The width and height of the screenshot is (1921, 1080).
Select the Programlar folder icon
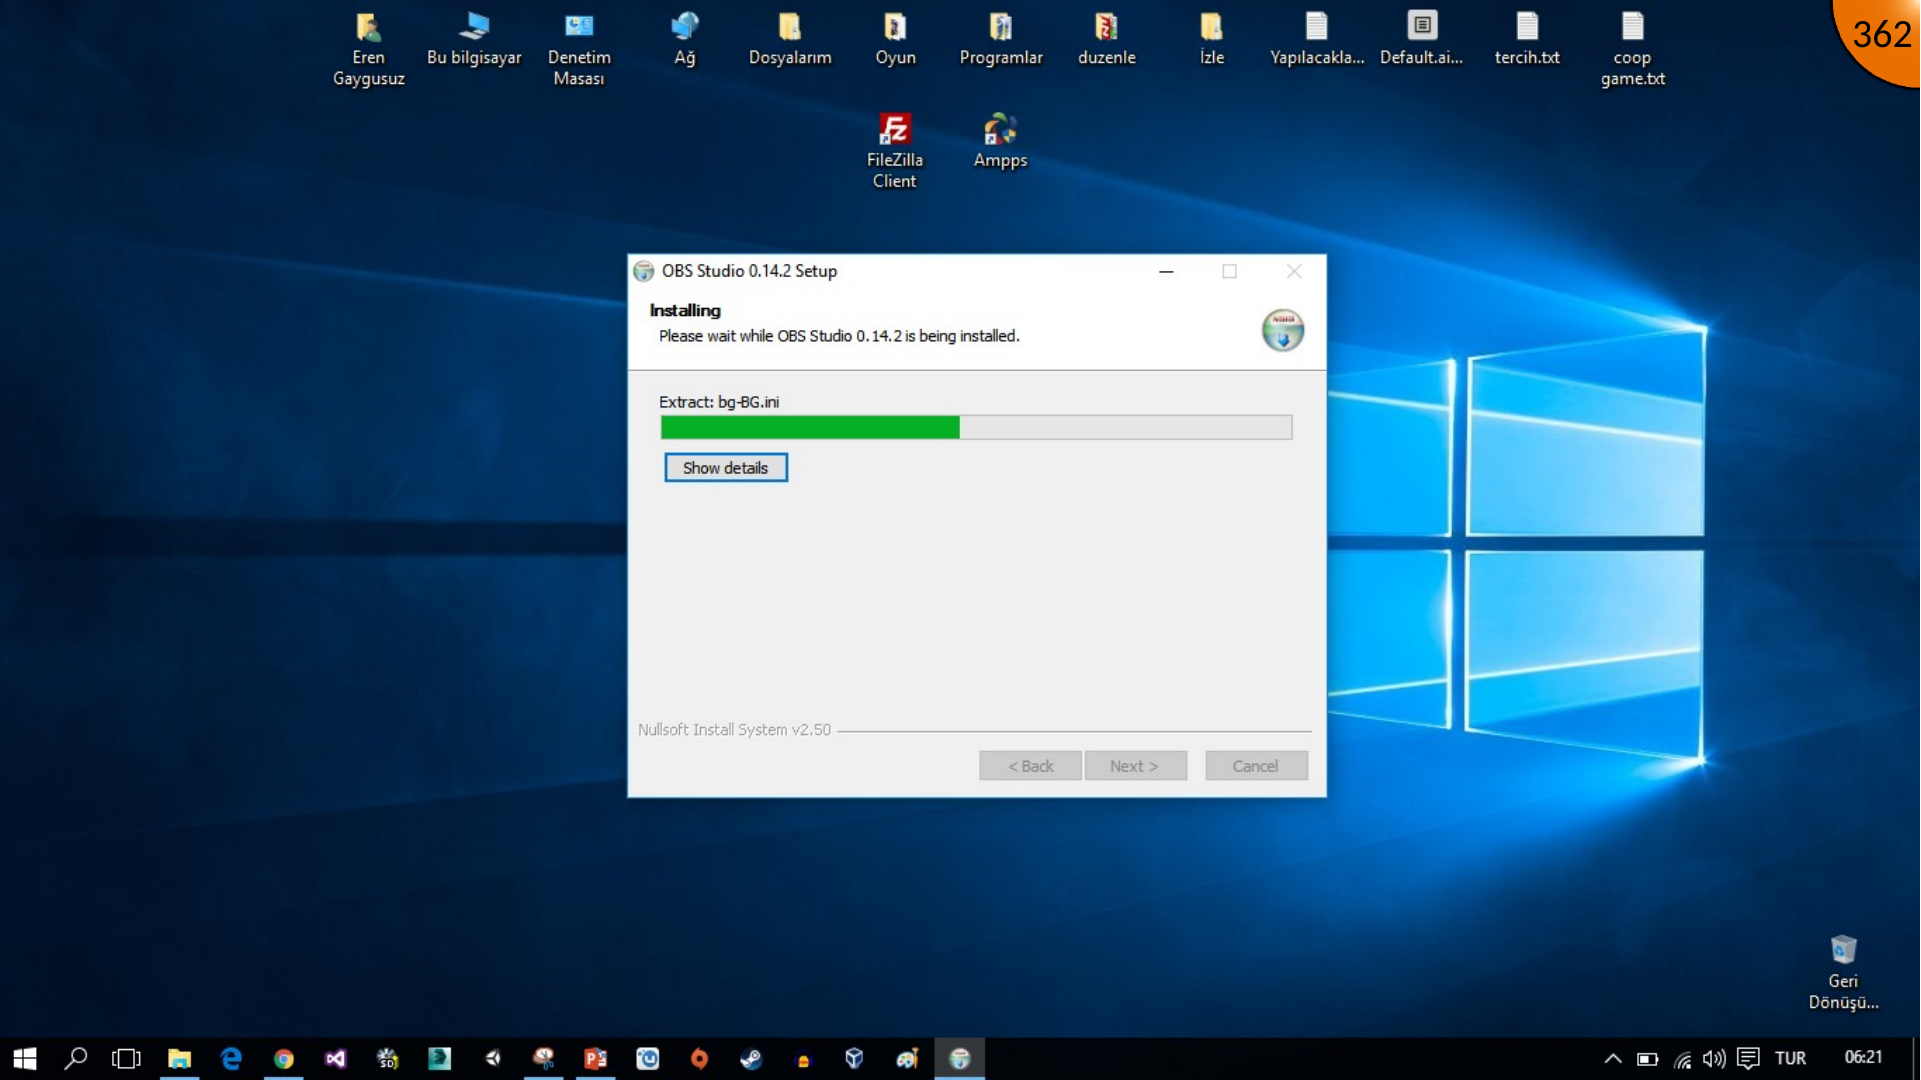tap(1001, 39)
